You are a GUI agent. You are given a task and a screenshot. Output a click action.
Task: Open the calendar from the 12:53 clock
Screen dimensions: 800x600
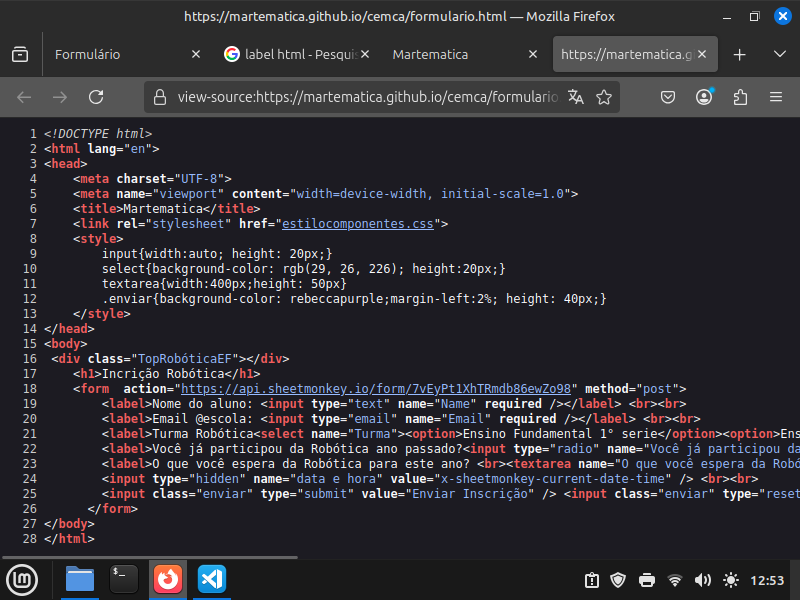point(767,581)
